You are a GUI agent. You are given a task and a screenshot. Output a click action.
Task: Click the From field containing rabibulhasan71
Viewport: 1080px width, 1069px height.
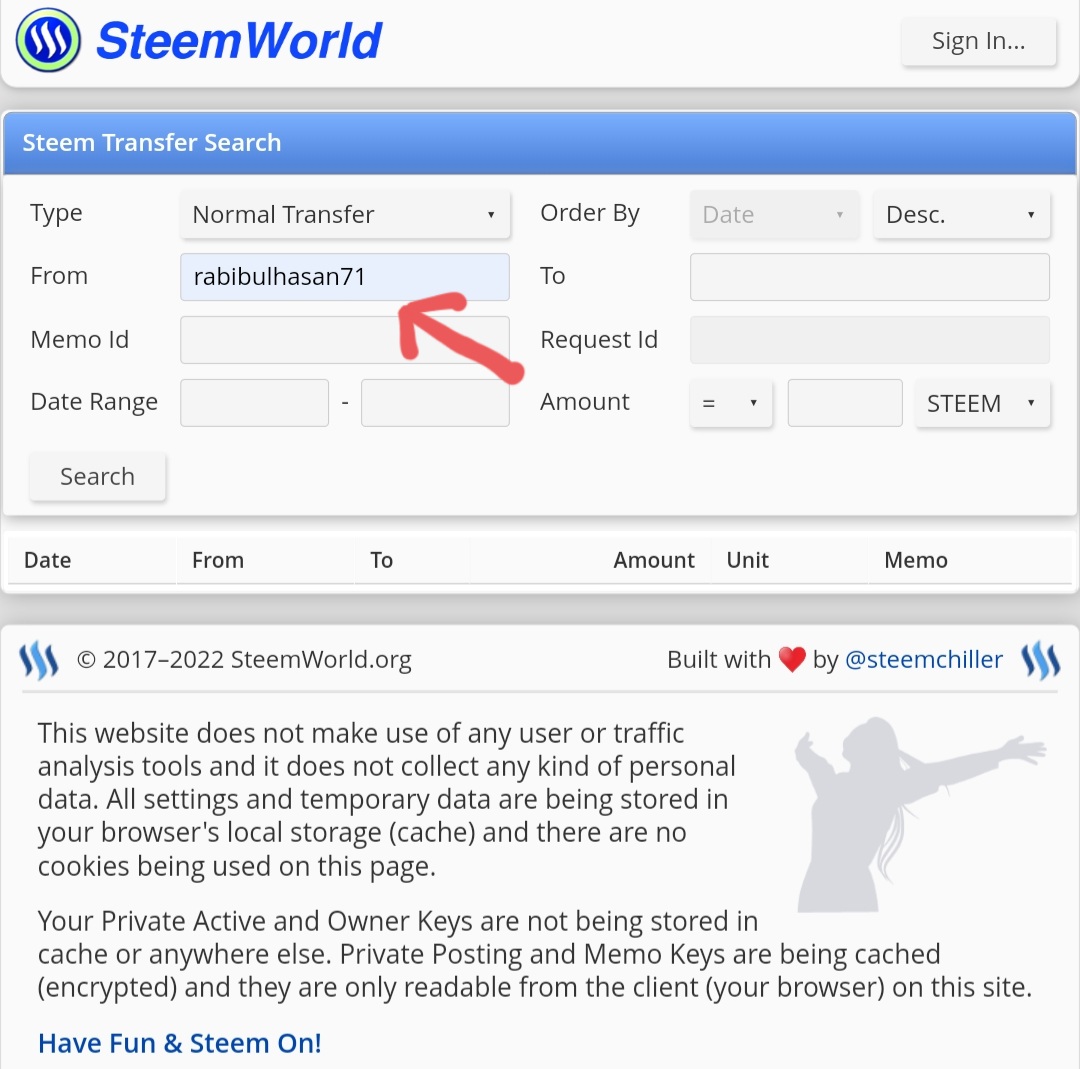click(x=344, y=277)
